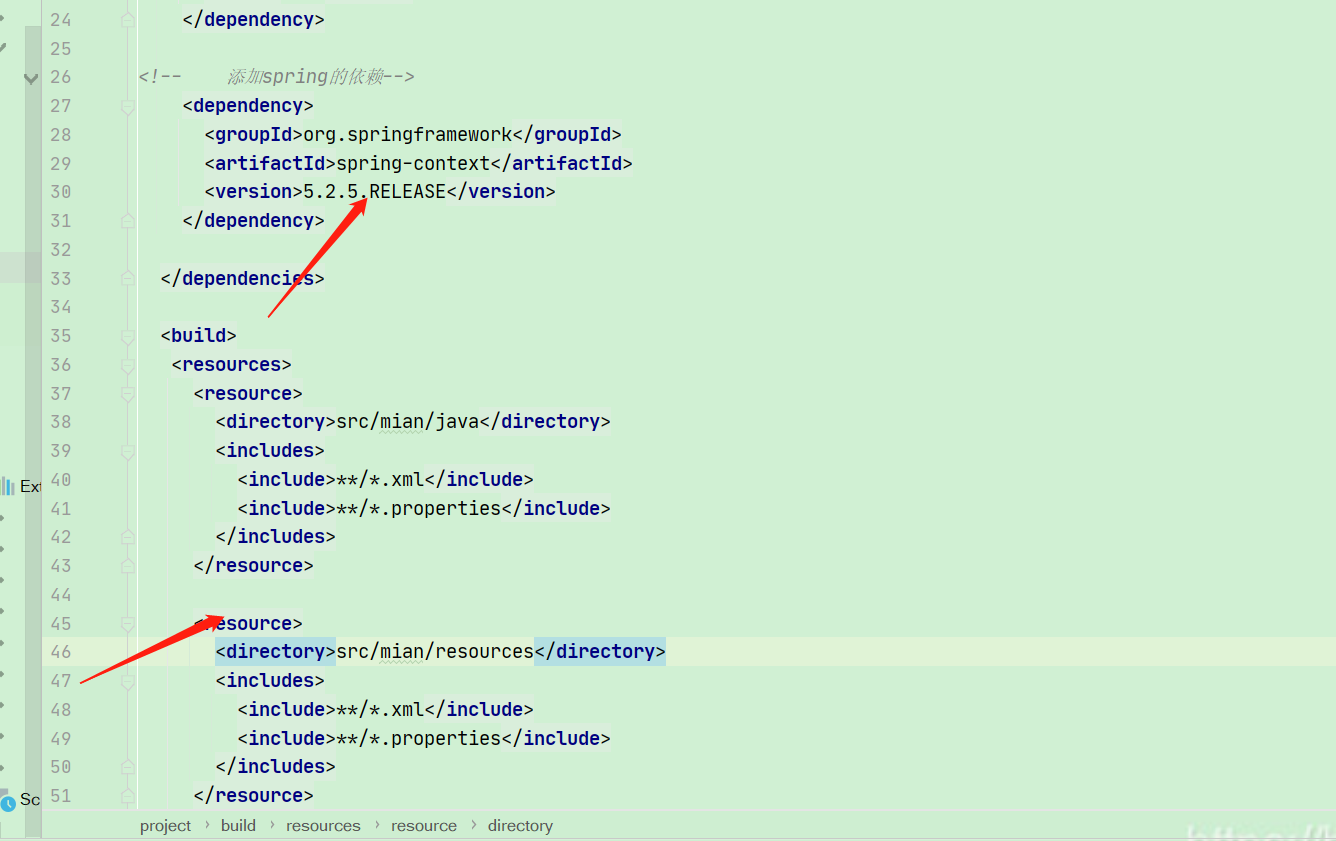This screenshot has width=1336, height=841.
Task: Click fold end marker at line 33 dependencies
Action: click(127, 278)
